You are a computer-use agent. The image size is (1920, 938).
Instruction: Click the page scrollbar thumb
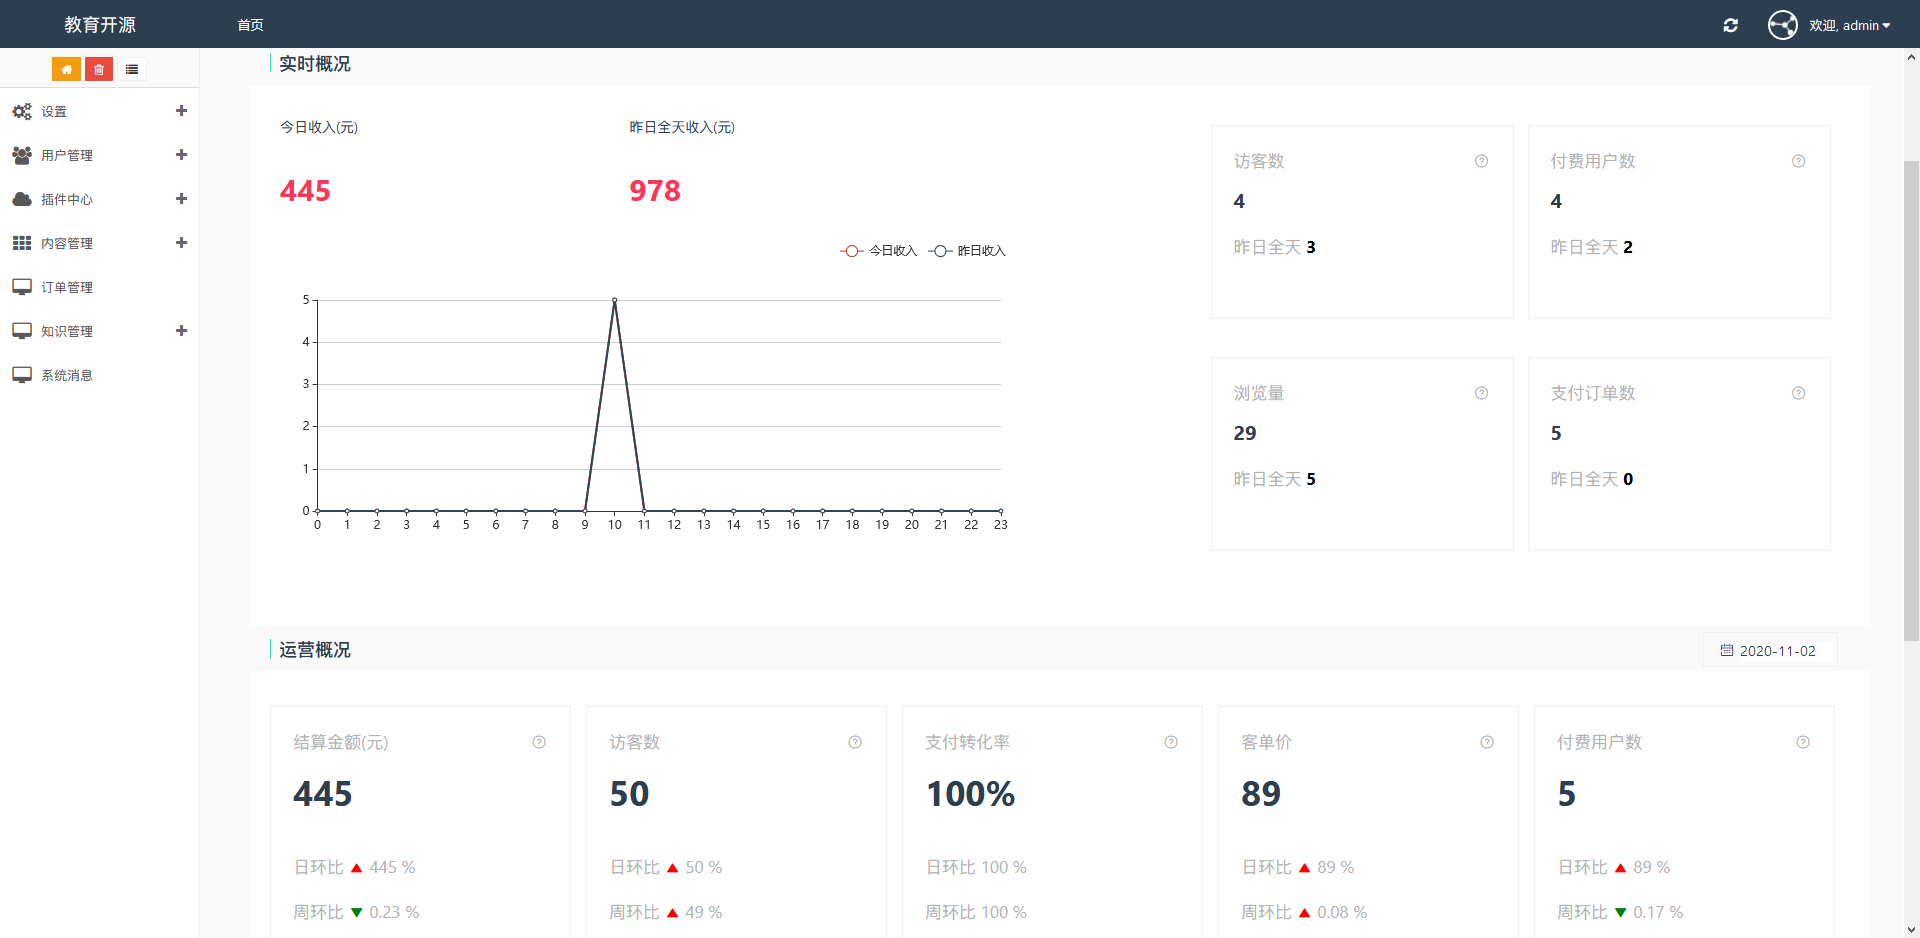coord(1911,400)
